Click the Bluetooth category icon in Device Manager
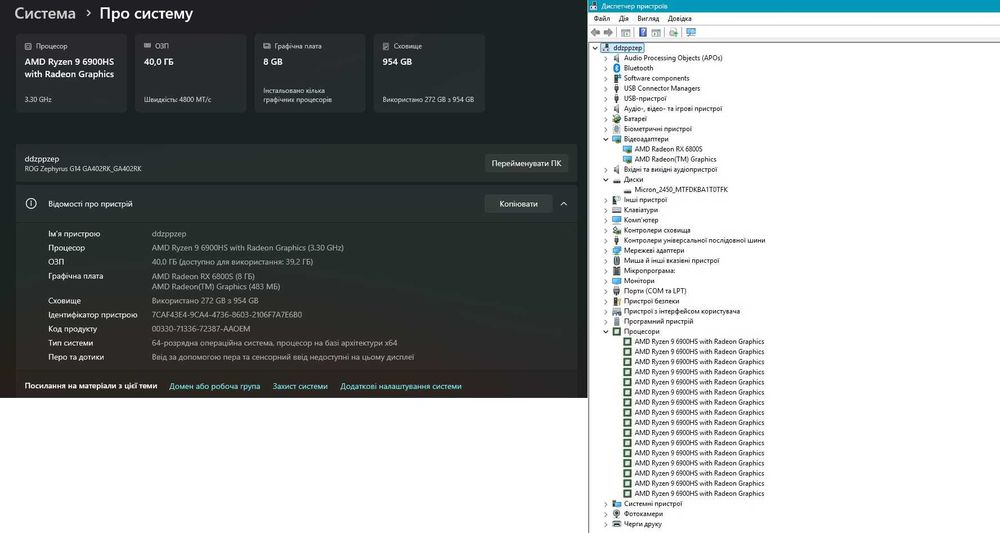Image resolution: width=1000 pixels, height=533 pixels. click(x=617, y=68)
